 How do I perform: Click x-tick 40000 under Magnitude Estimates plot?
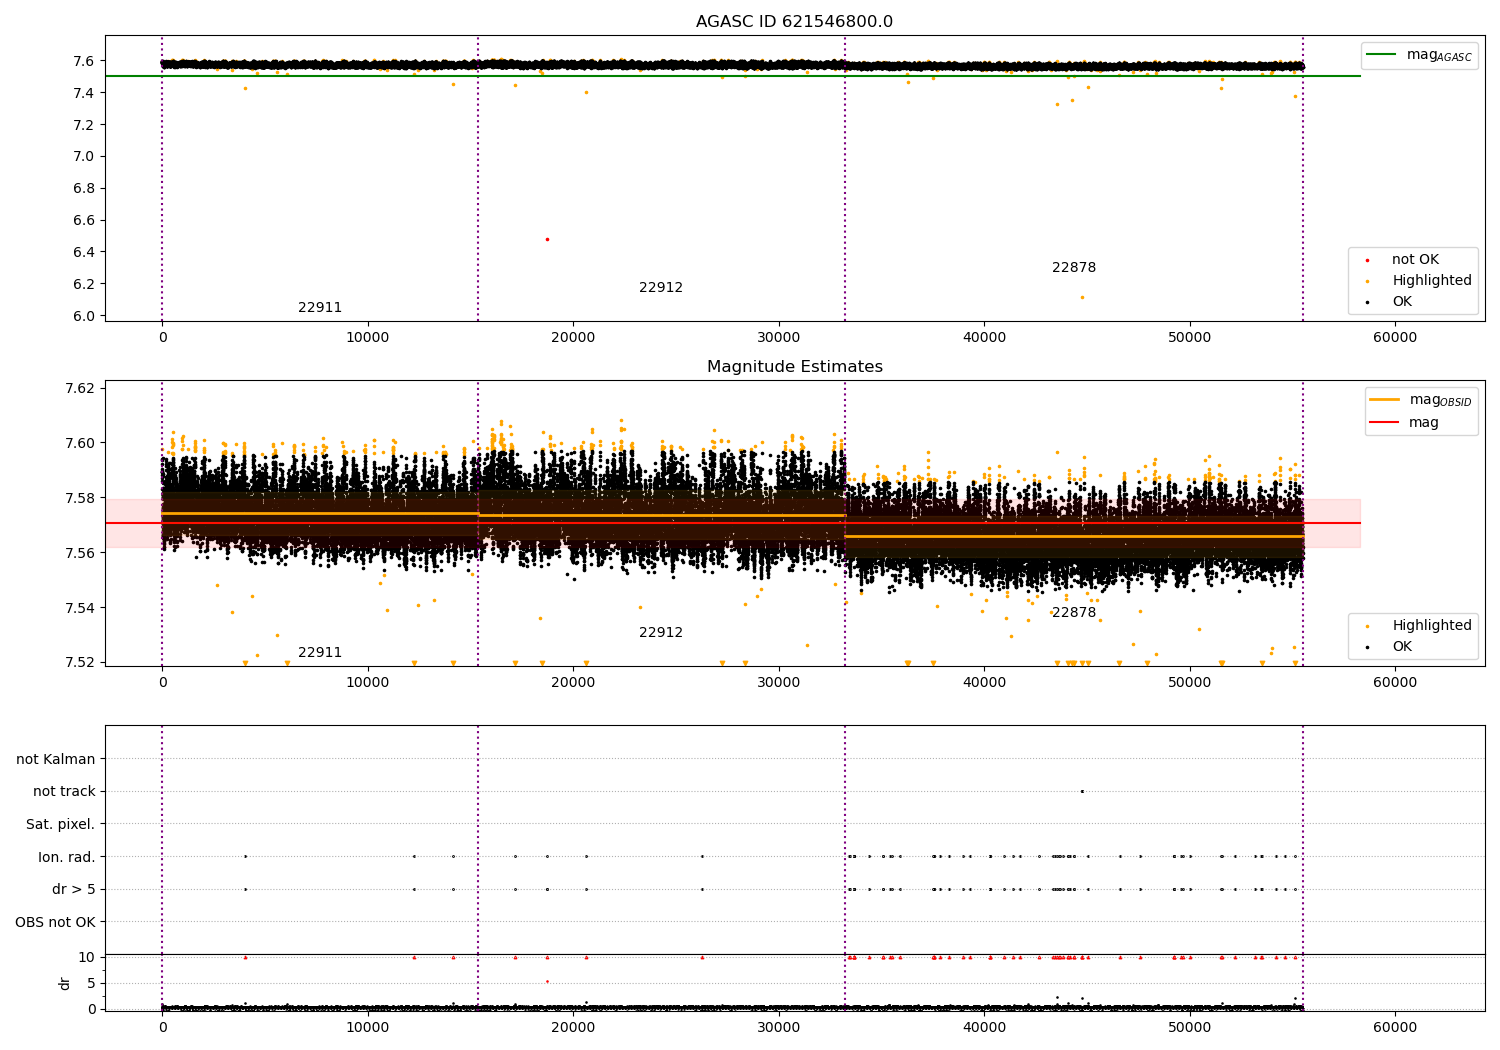tap(984, 683)
